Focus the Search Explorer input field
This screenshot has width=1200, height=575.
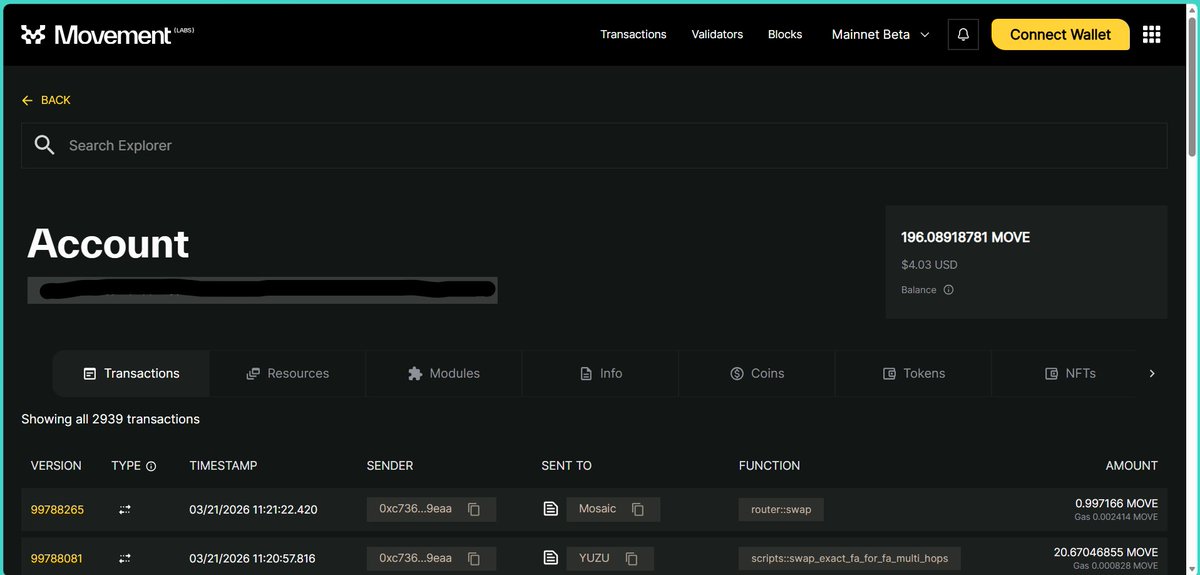tap(594, 145)
